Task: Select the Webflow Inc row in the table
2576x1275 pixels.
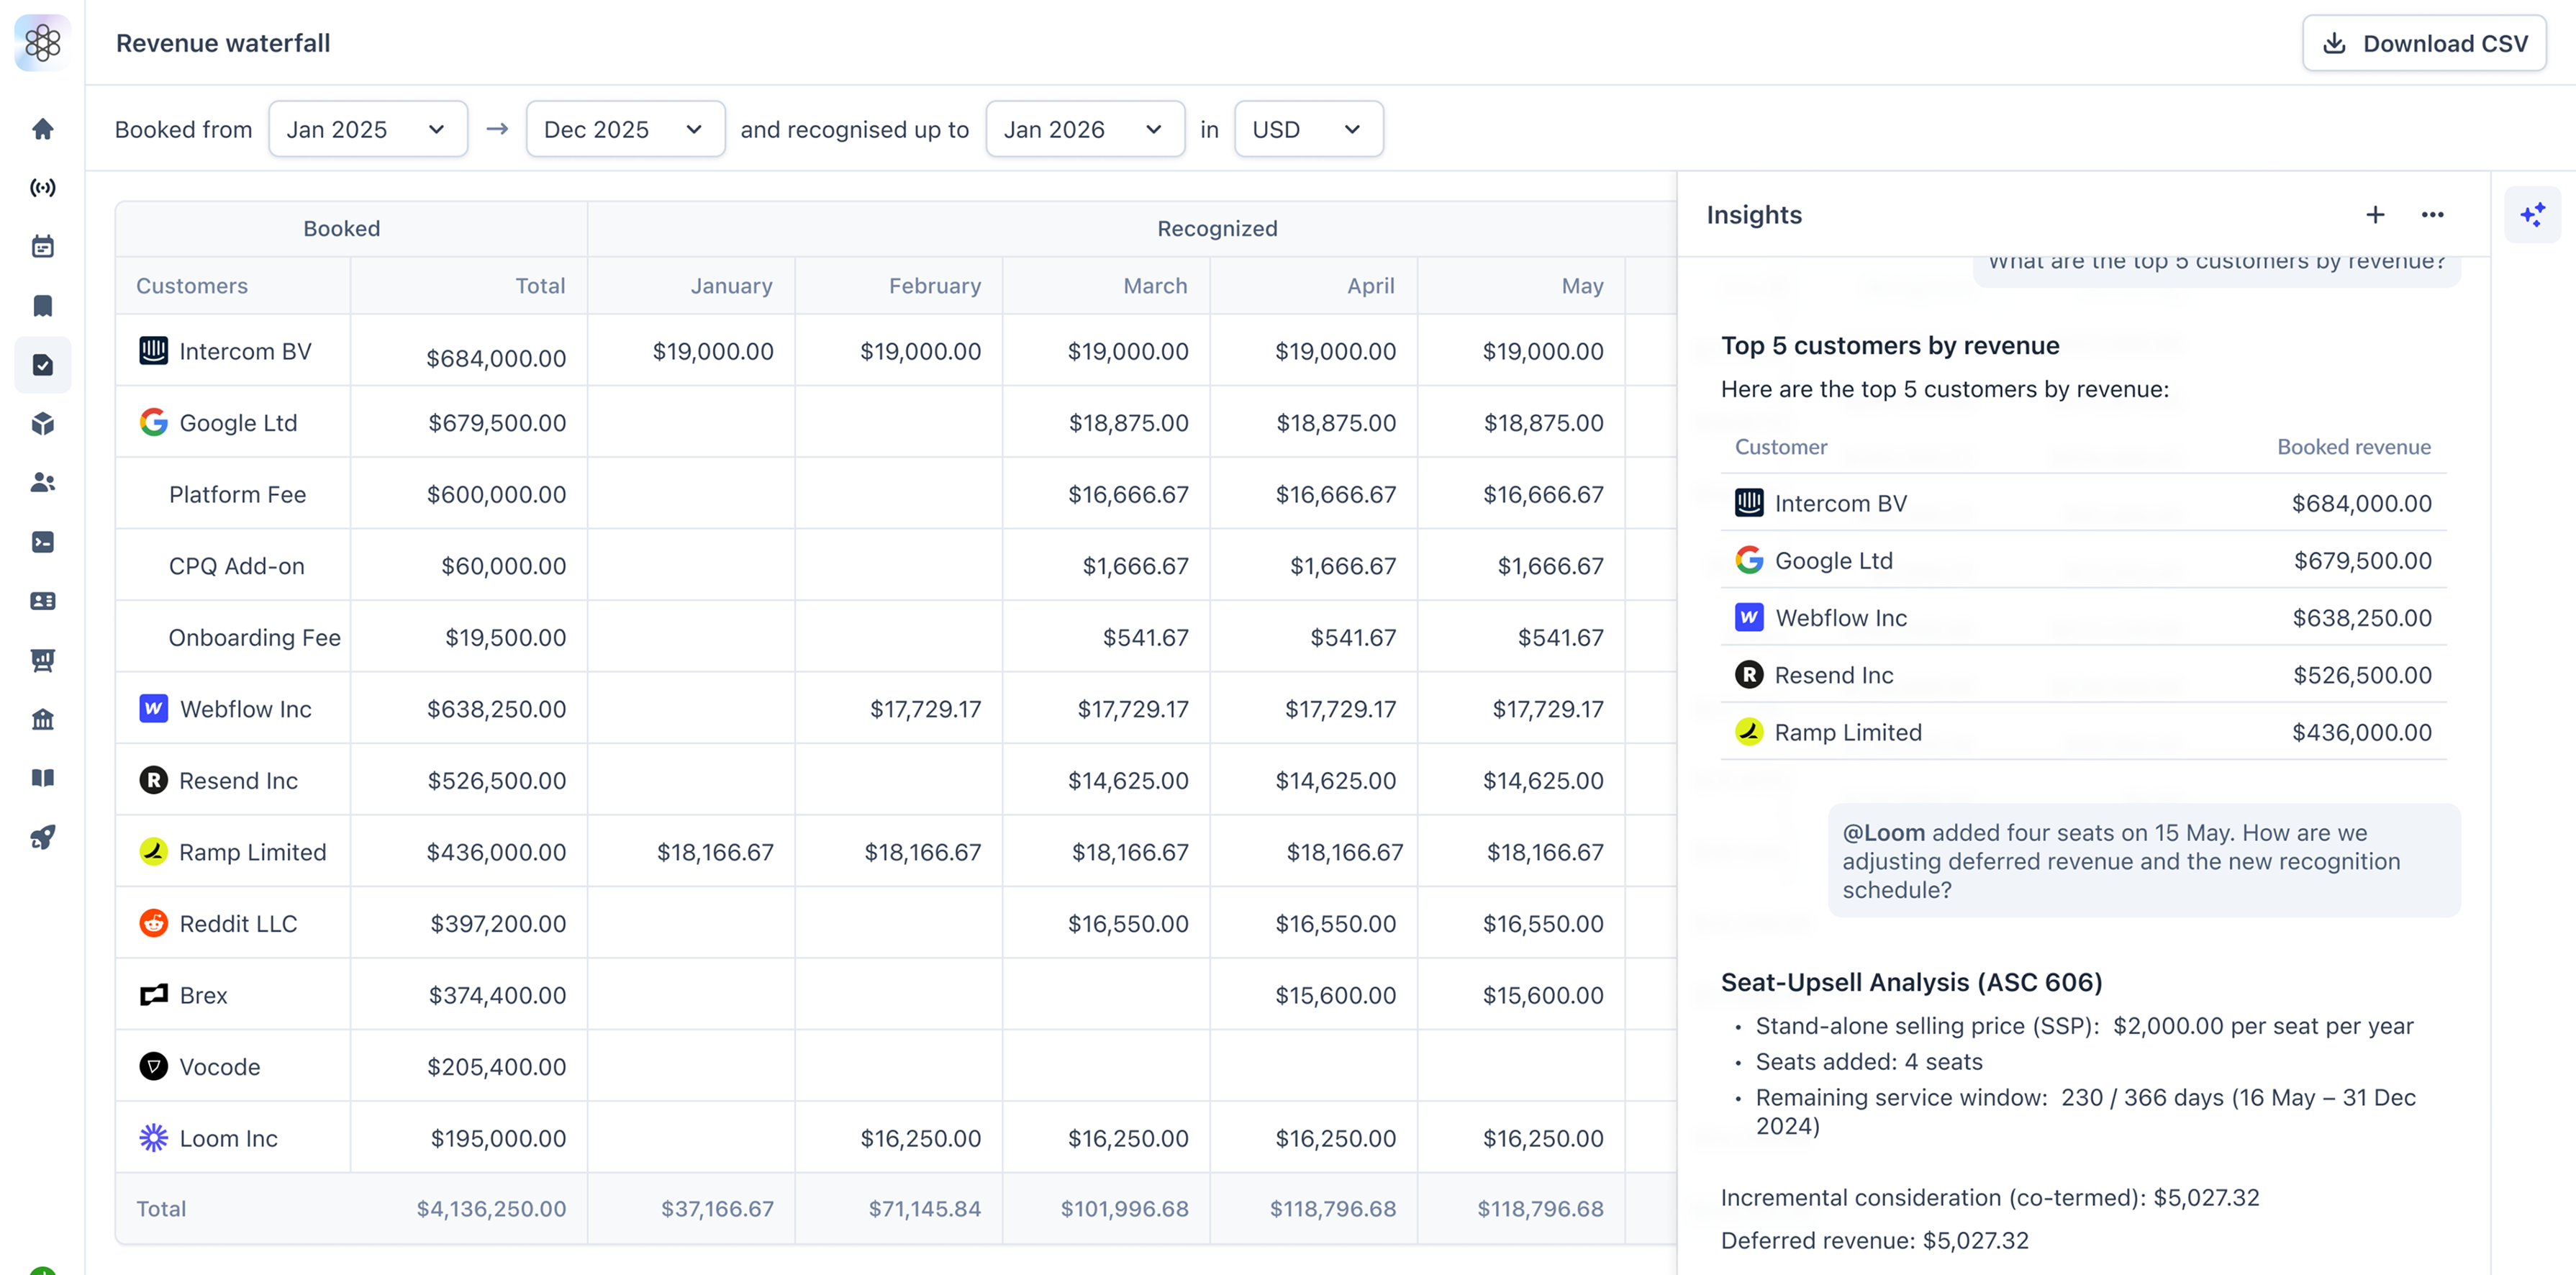Action: (x=244, y=708)
